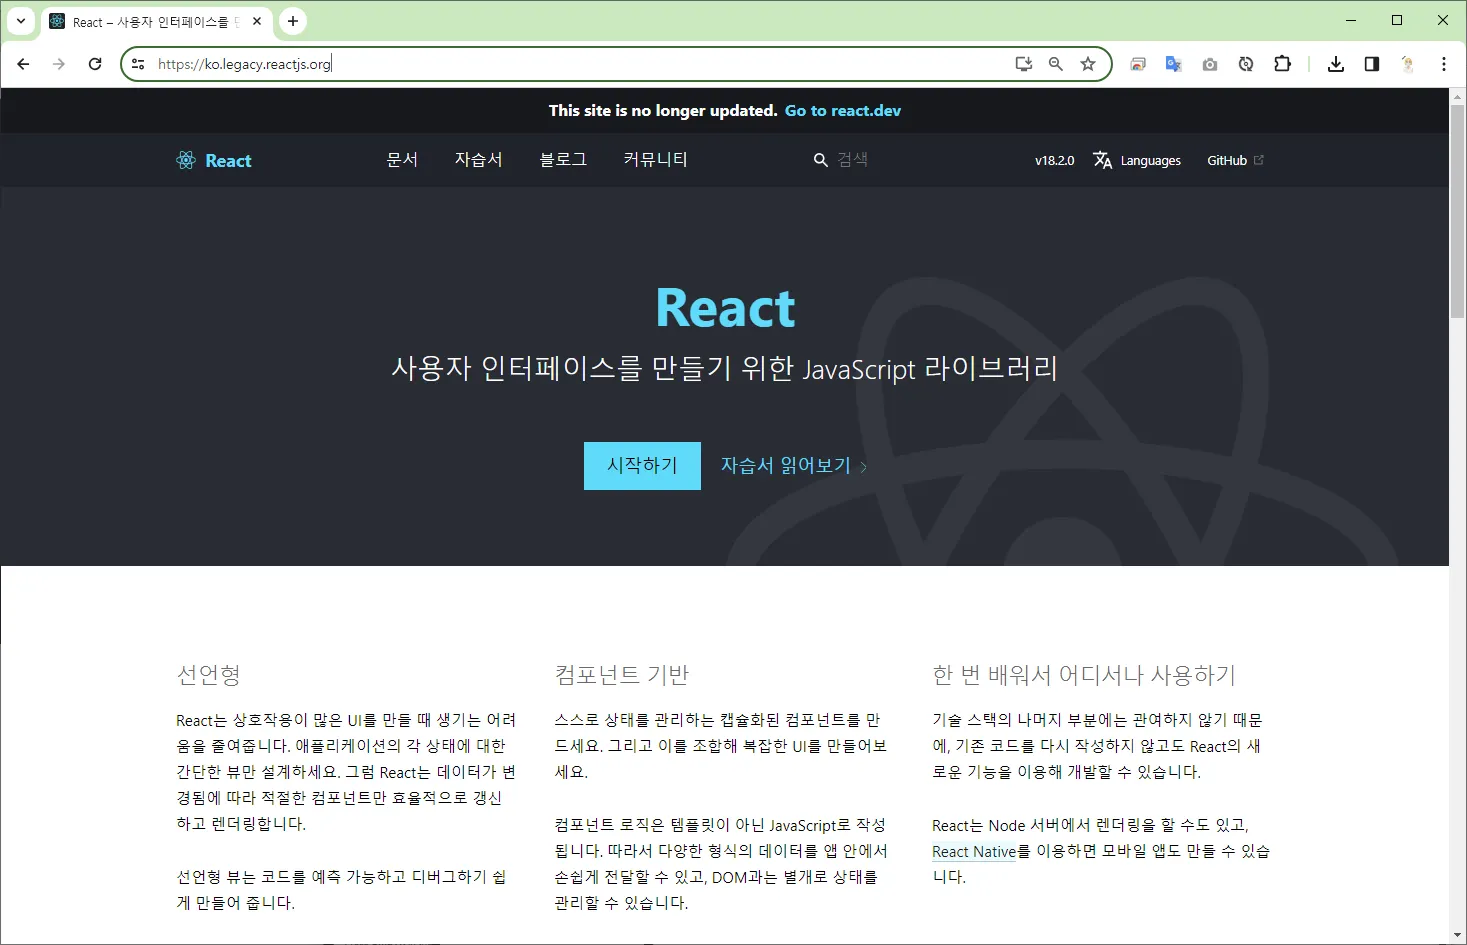Open the 자습서 navigation item

pyautogui.click(x=478, y=160)
